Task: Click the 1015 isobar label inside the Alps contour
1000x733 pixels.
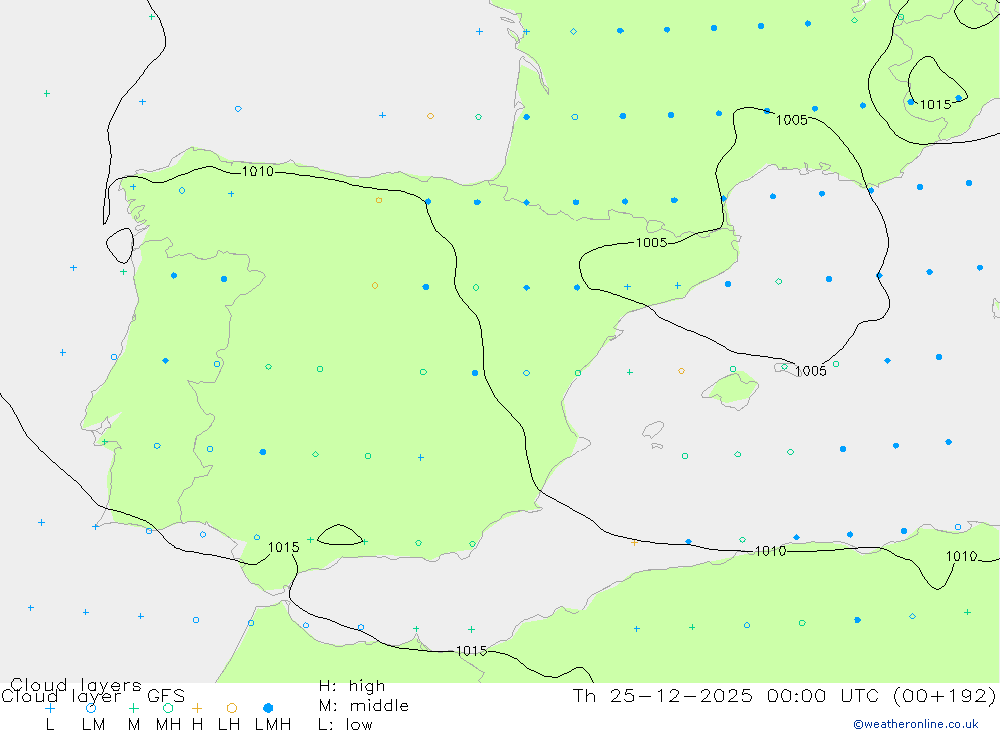Action: pos(936,105)
